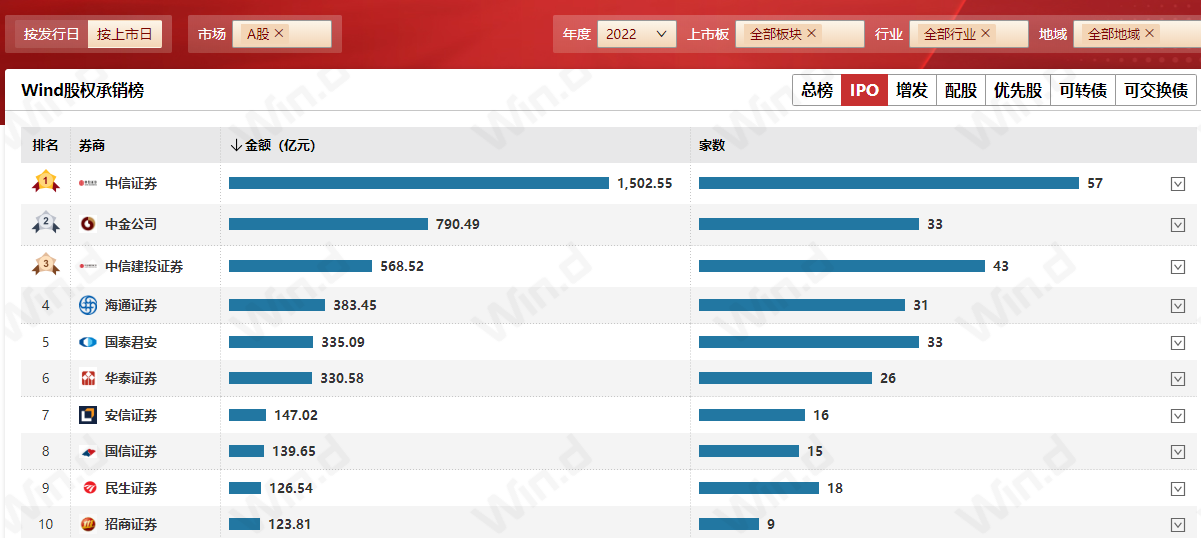
Task: Open the 市场 selection box
Action: 282,34
